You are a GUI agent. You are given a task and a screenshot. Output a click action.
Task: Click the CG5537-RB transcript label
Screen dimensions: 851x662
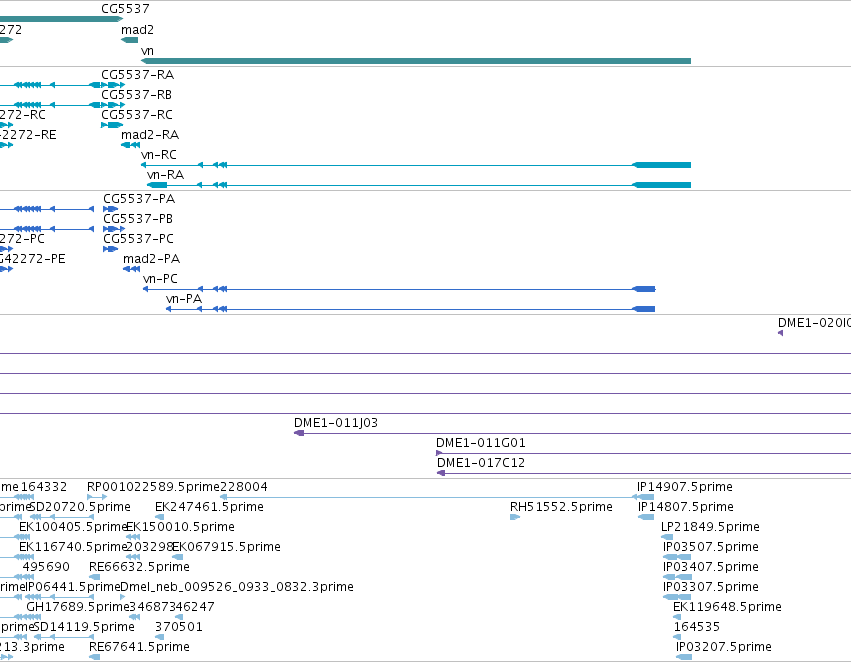click(x=136, y=95)
